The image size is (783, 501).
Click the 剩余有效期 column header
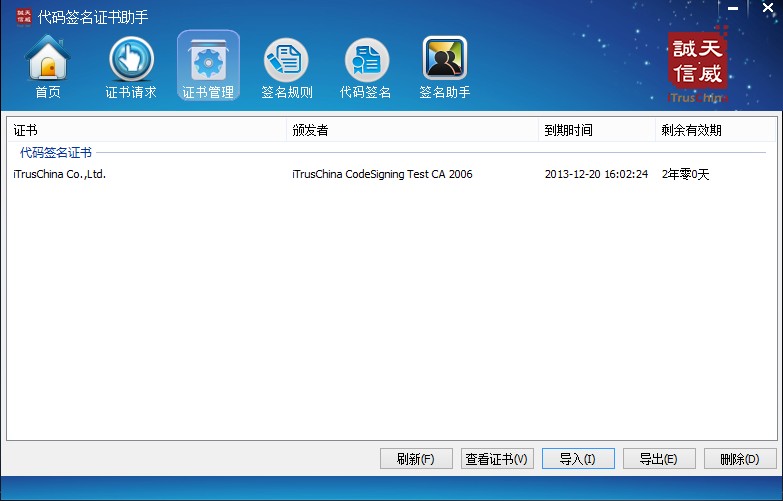pyautogui.click(x=712, y=130)
